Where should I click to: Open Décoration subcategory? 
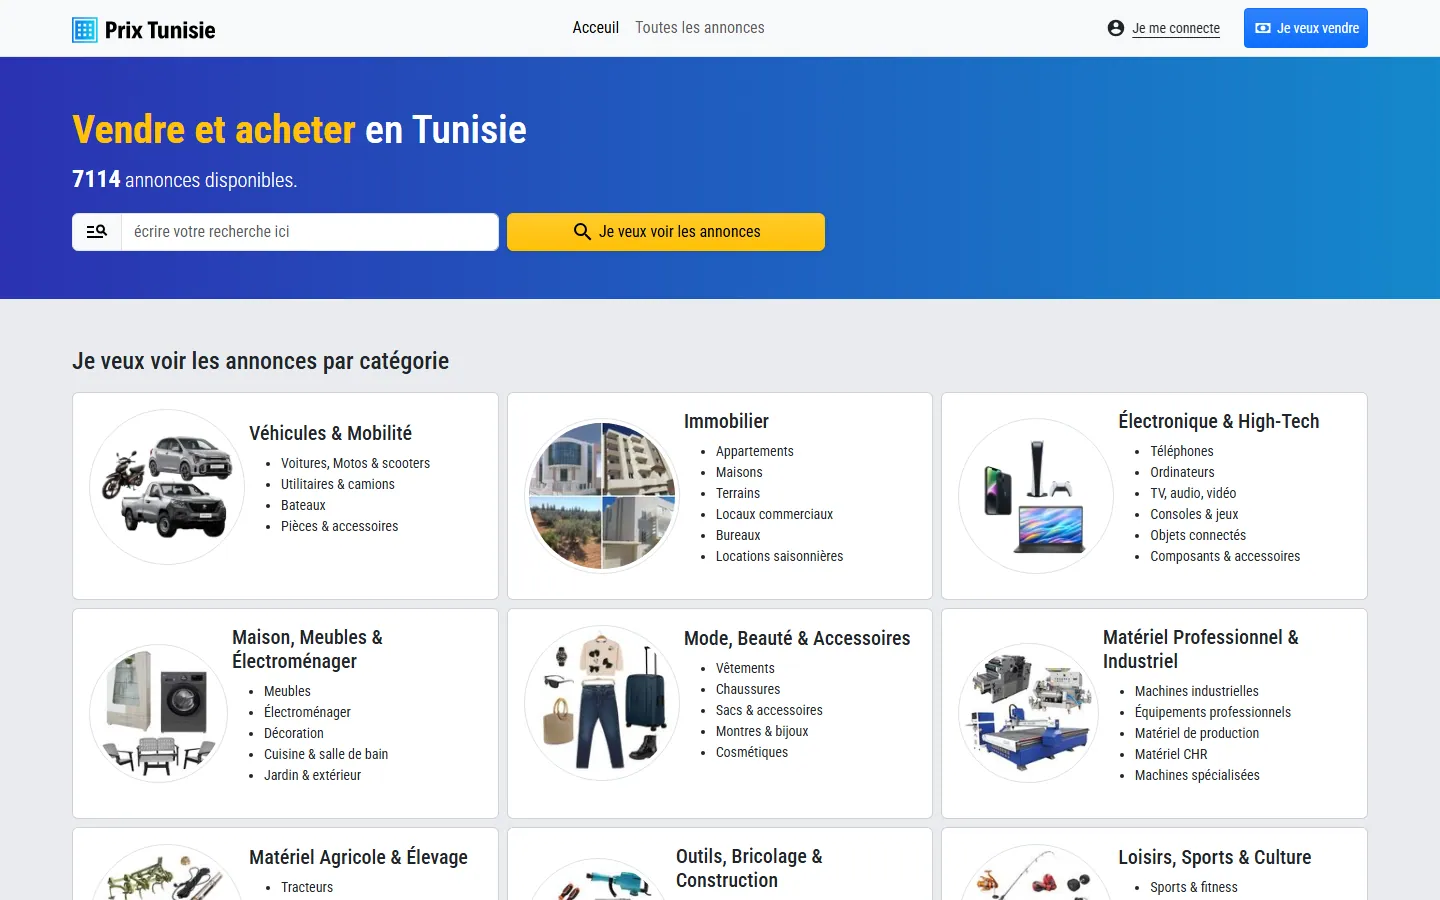point(294,733)
